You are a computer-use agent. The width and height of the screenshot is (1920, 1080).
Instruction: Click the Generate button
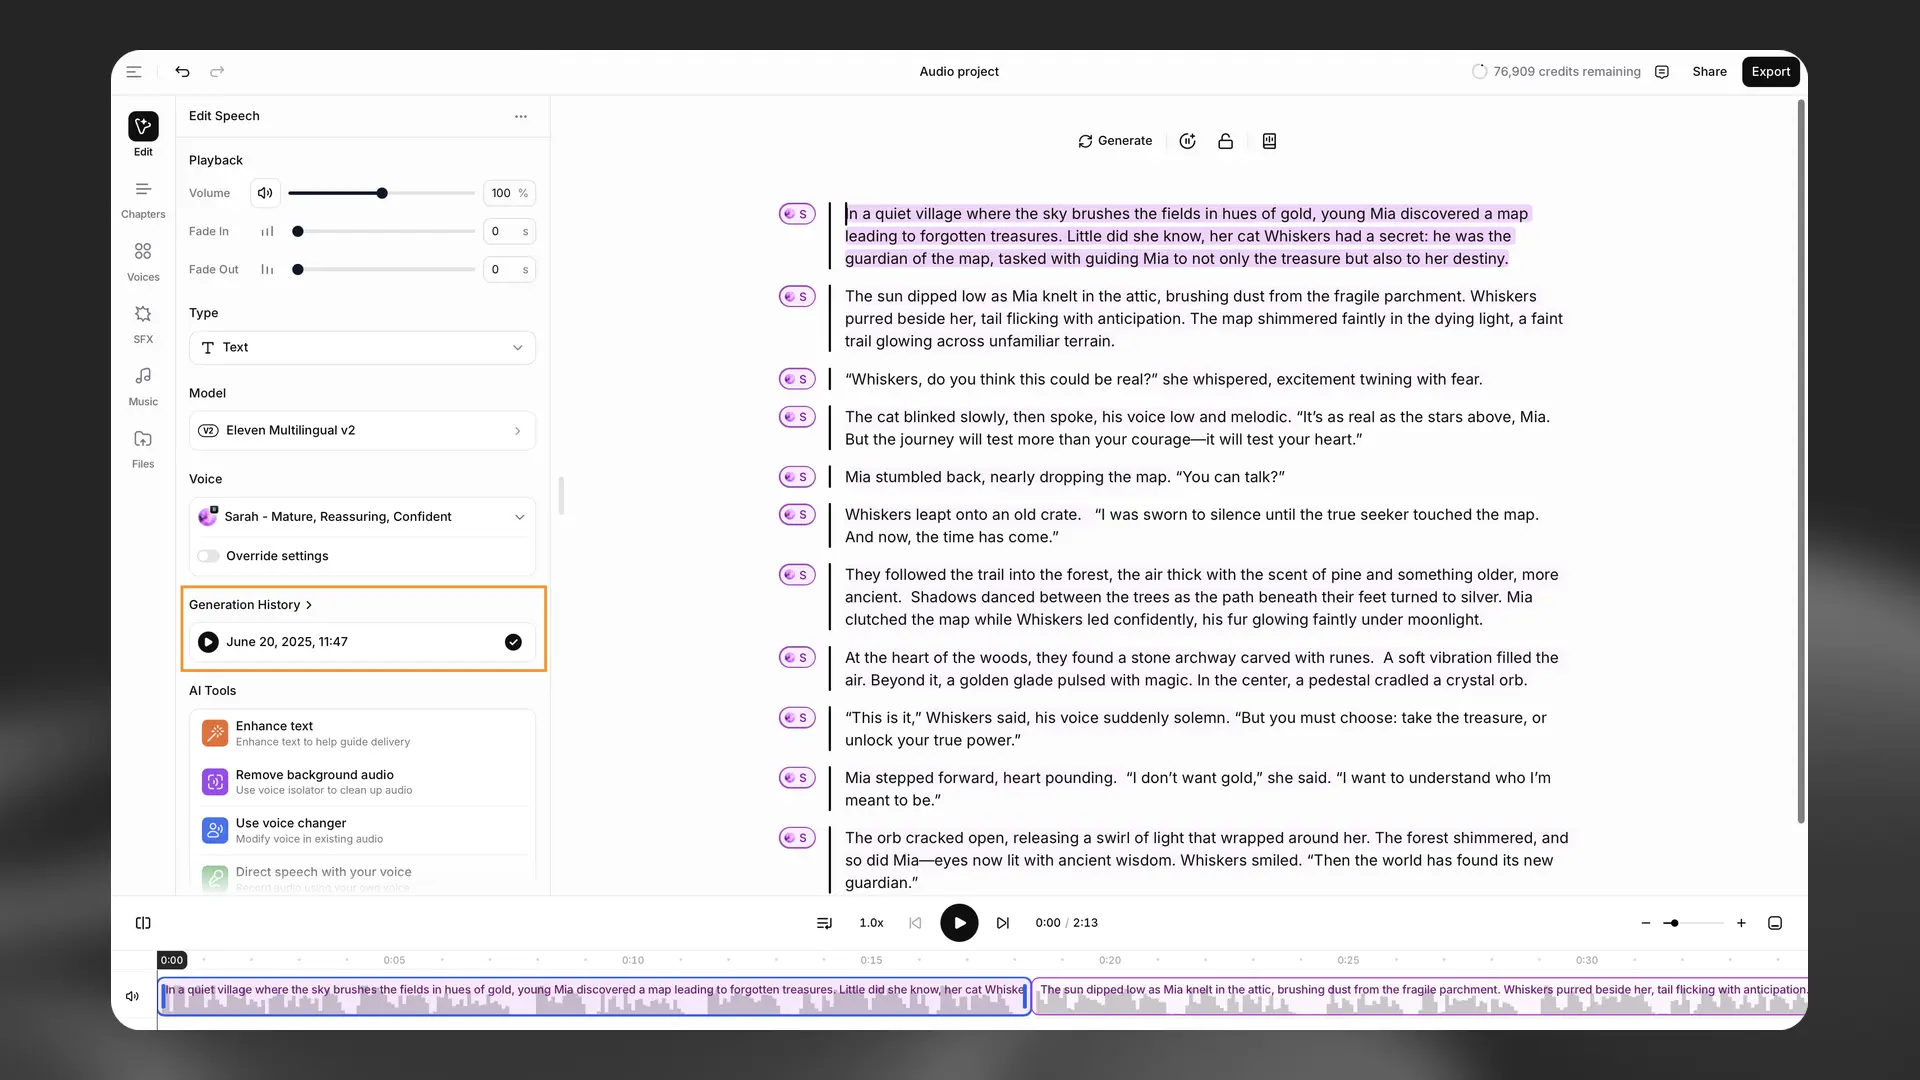(1115, 141)
